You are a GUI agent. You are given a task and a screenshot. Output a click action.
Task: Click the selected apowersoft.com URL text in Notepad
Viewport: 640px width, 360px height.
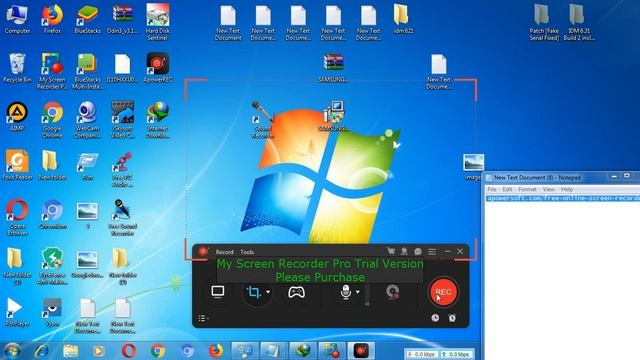tap(563, 198)
